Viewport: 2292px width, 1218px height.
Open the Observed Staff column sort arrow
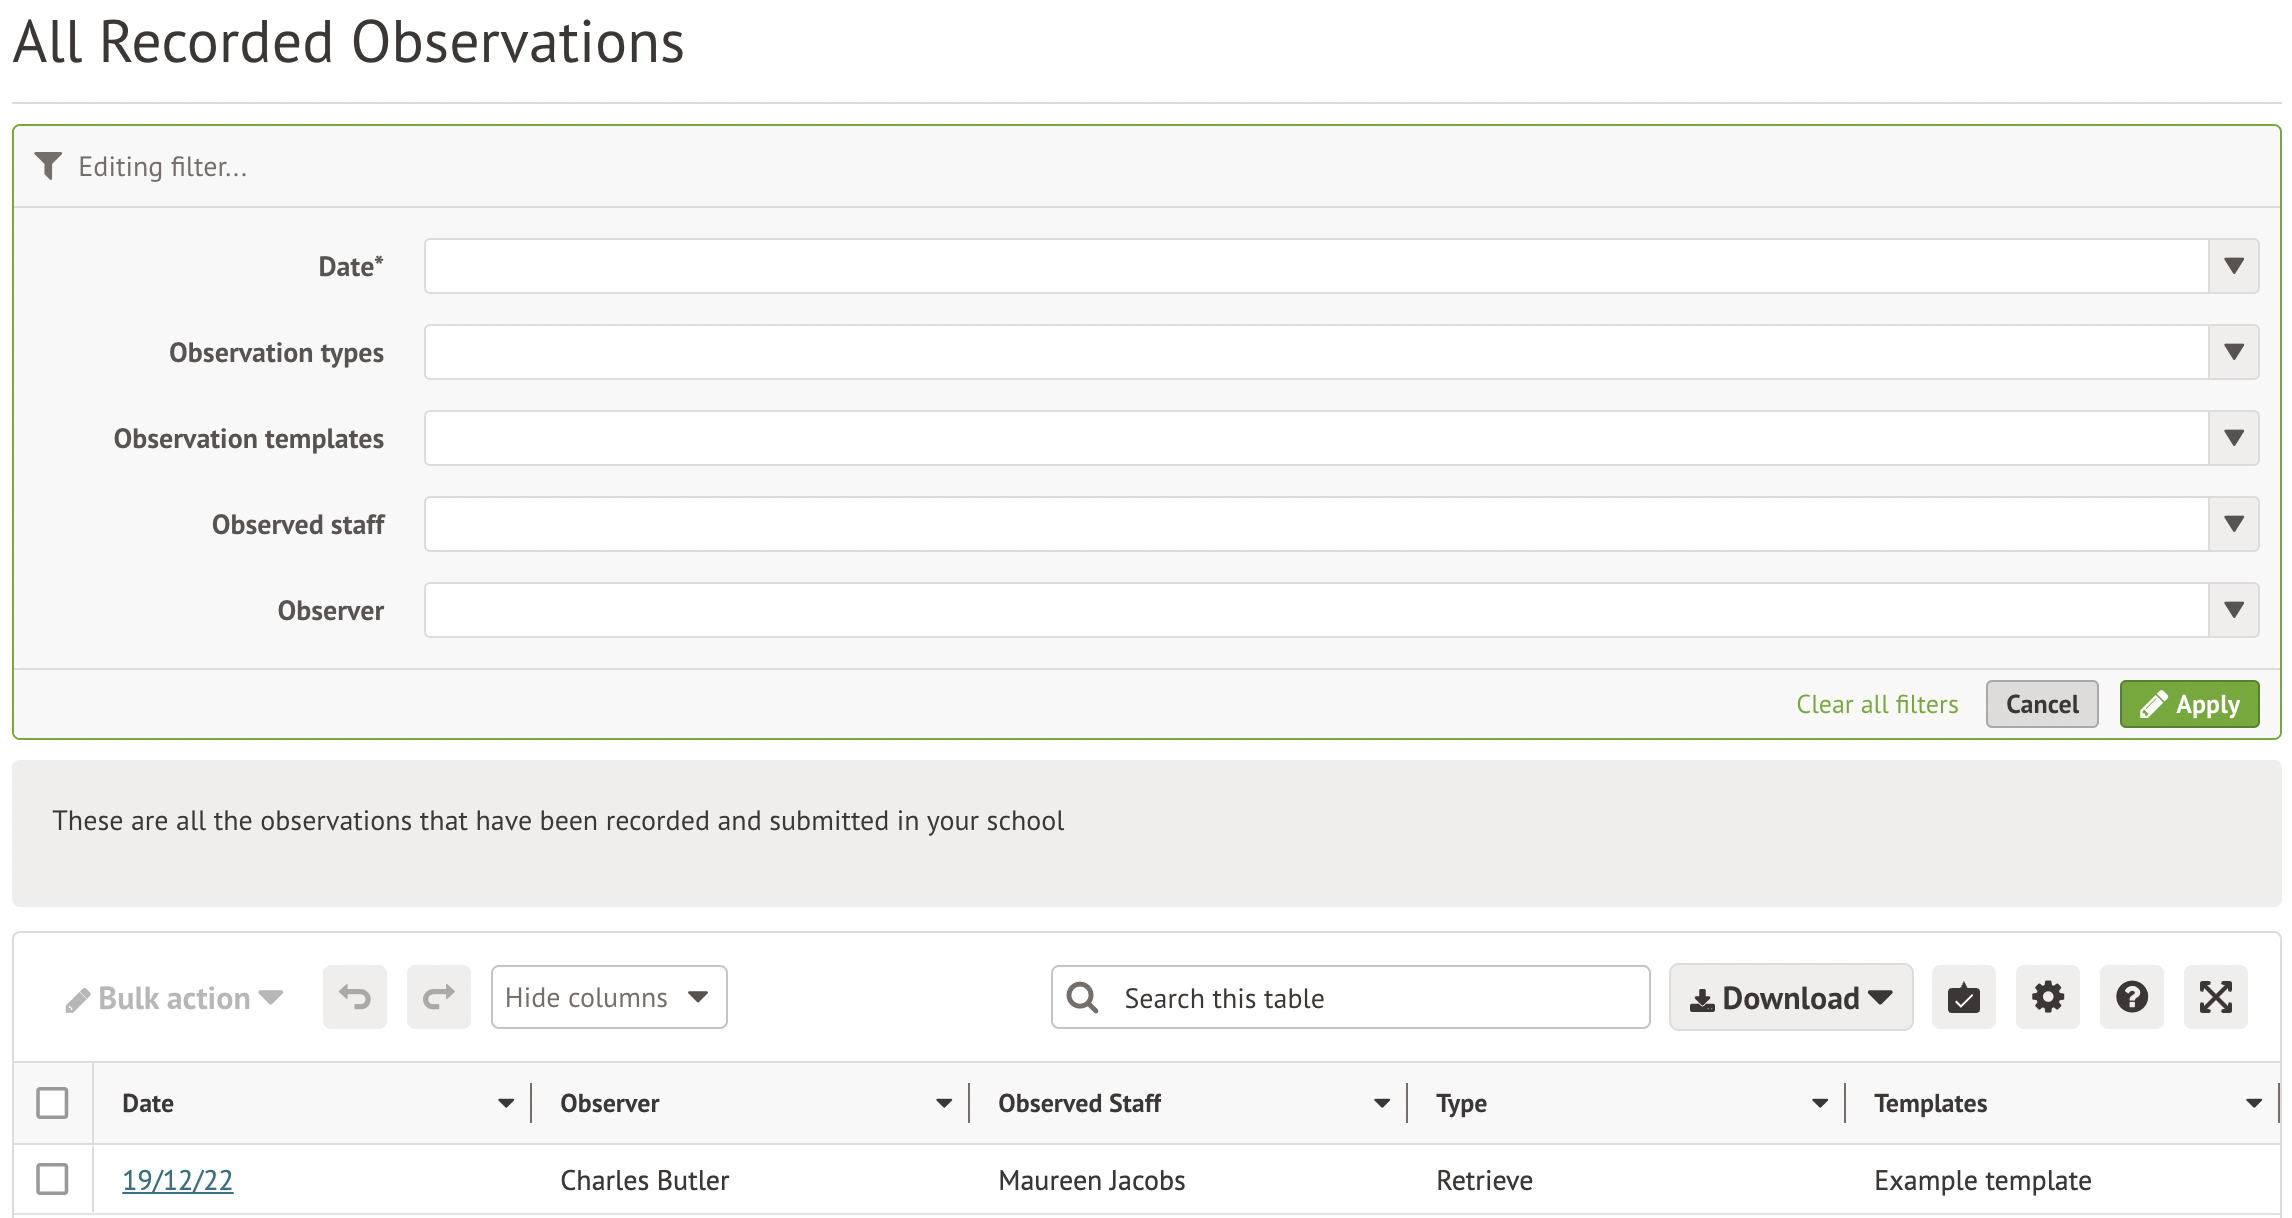coord(1382,1103)
